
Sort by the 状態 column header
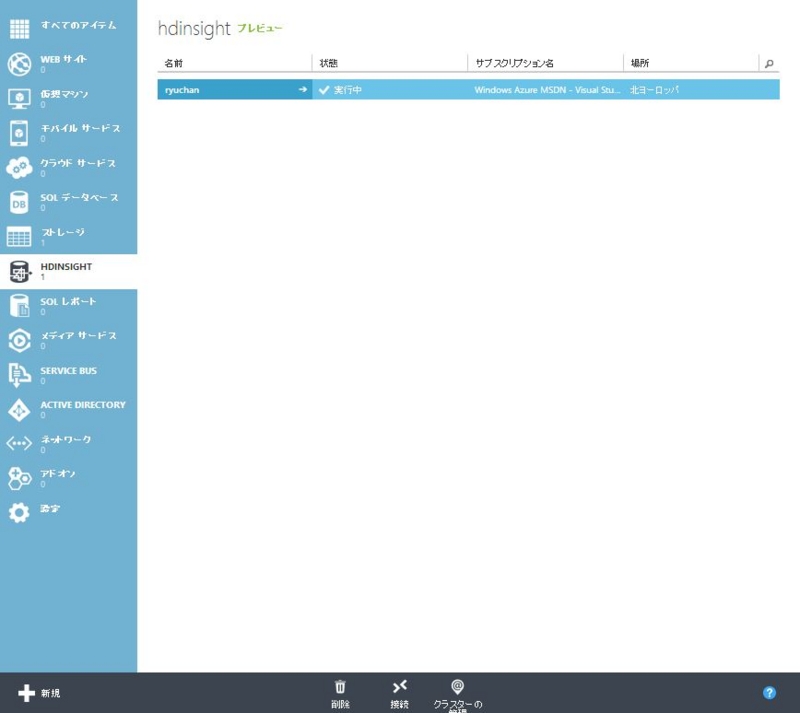(x=330, y=62)
